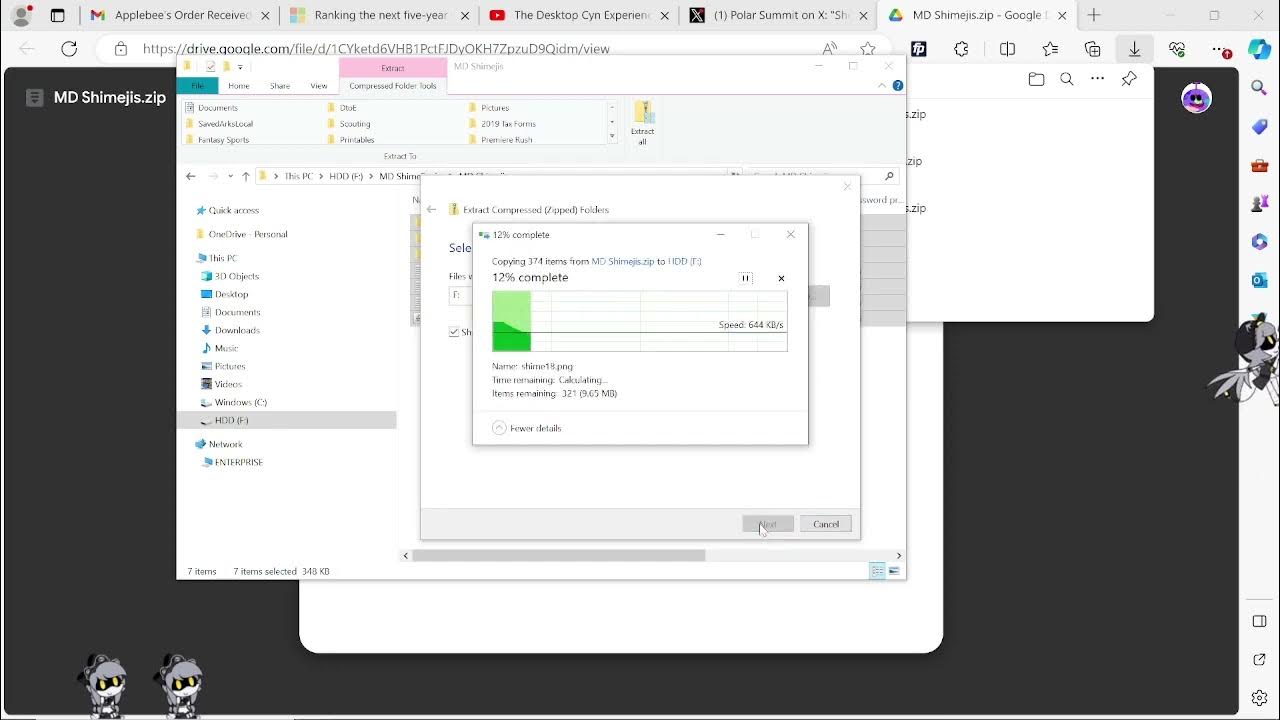Cancel the copy with the small X button

click(x=781, y=278)
